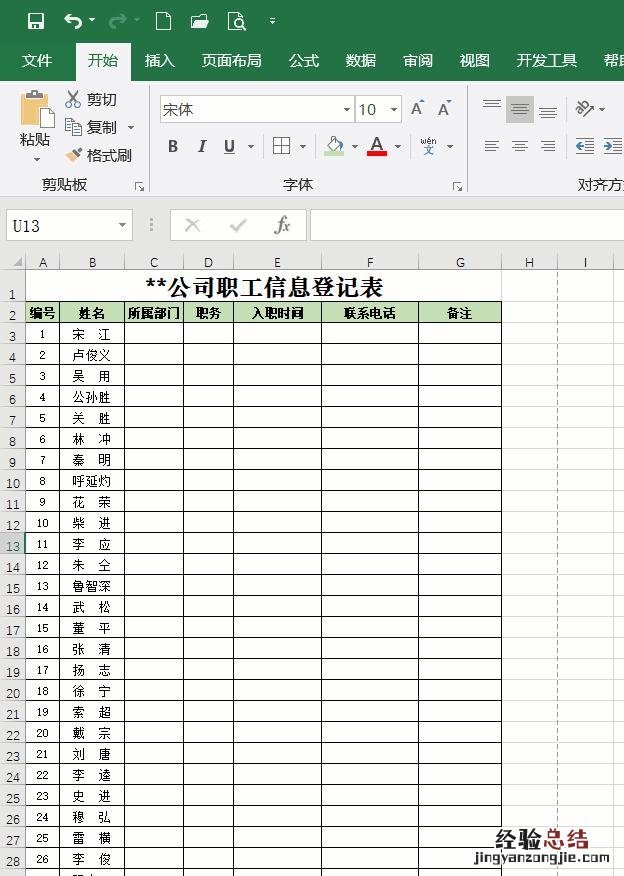Click the 格式刷 format painter
Image resolution: width=624 pixels, height=876 pixels.
pos(98,155)
